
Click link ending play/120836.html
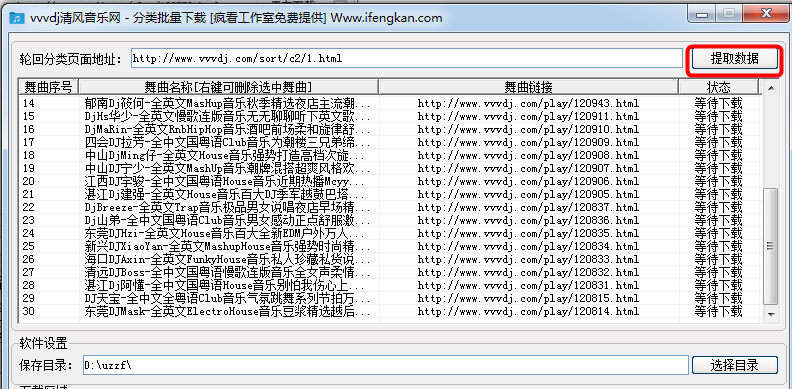point(528,220)
